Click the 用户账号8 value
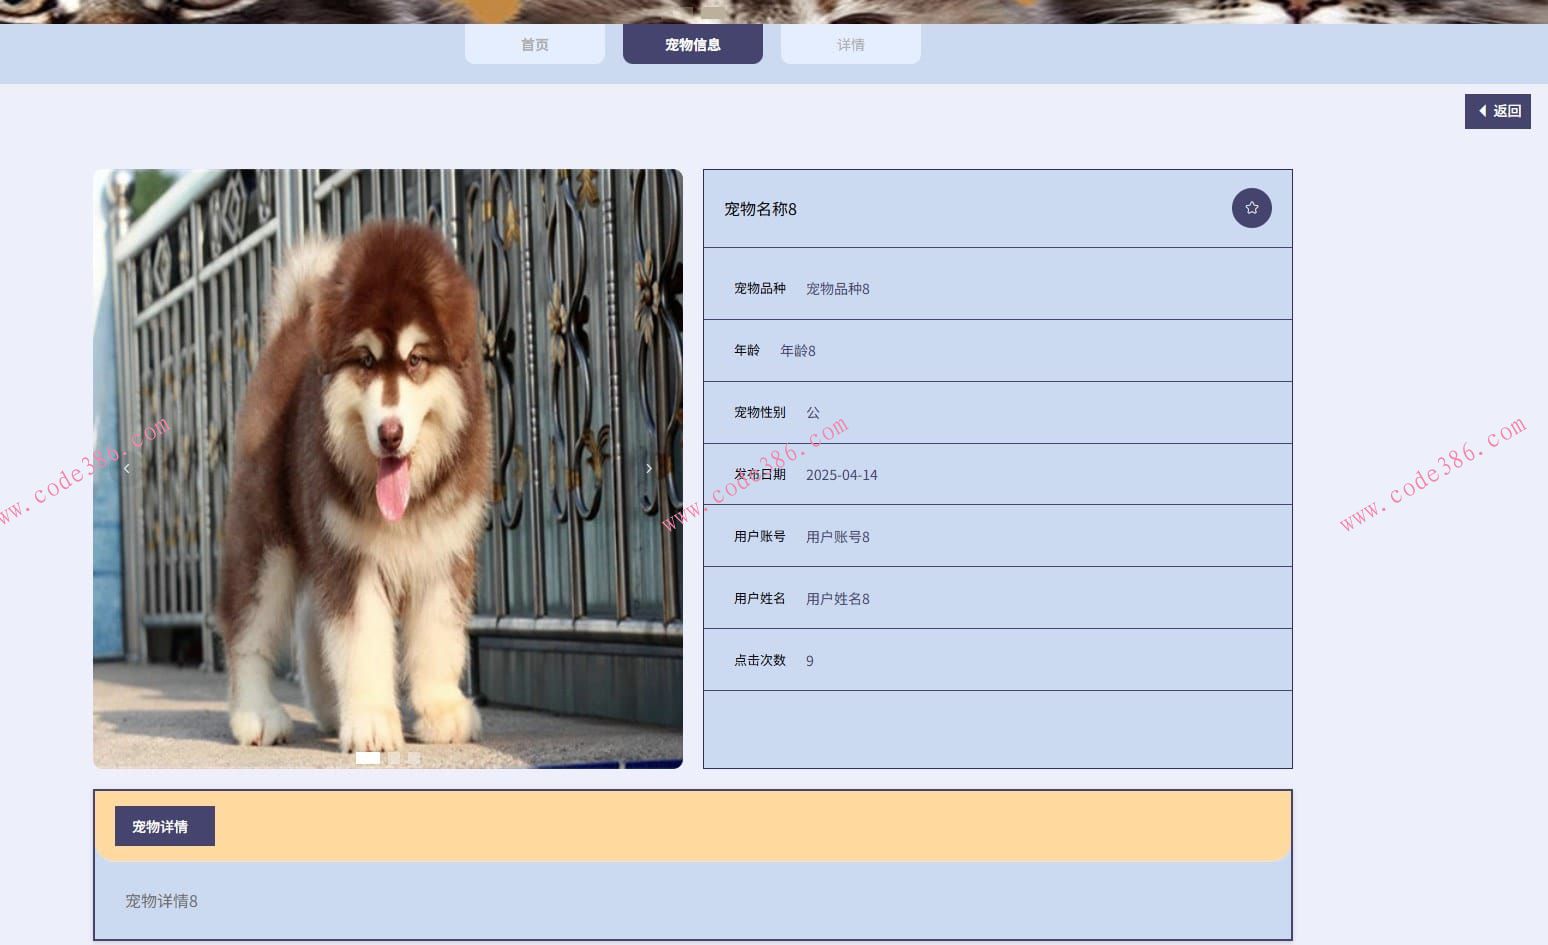This screenshot has width=1548, height=945. [x=837, y=537]
